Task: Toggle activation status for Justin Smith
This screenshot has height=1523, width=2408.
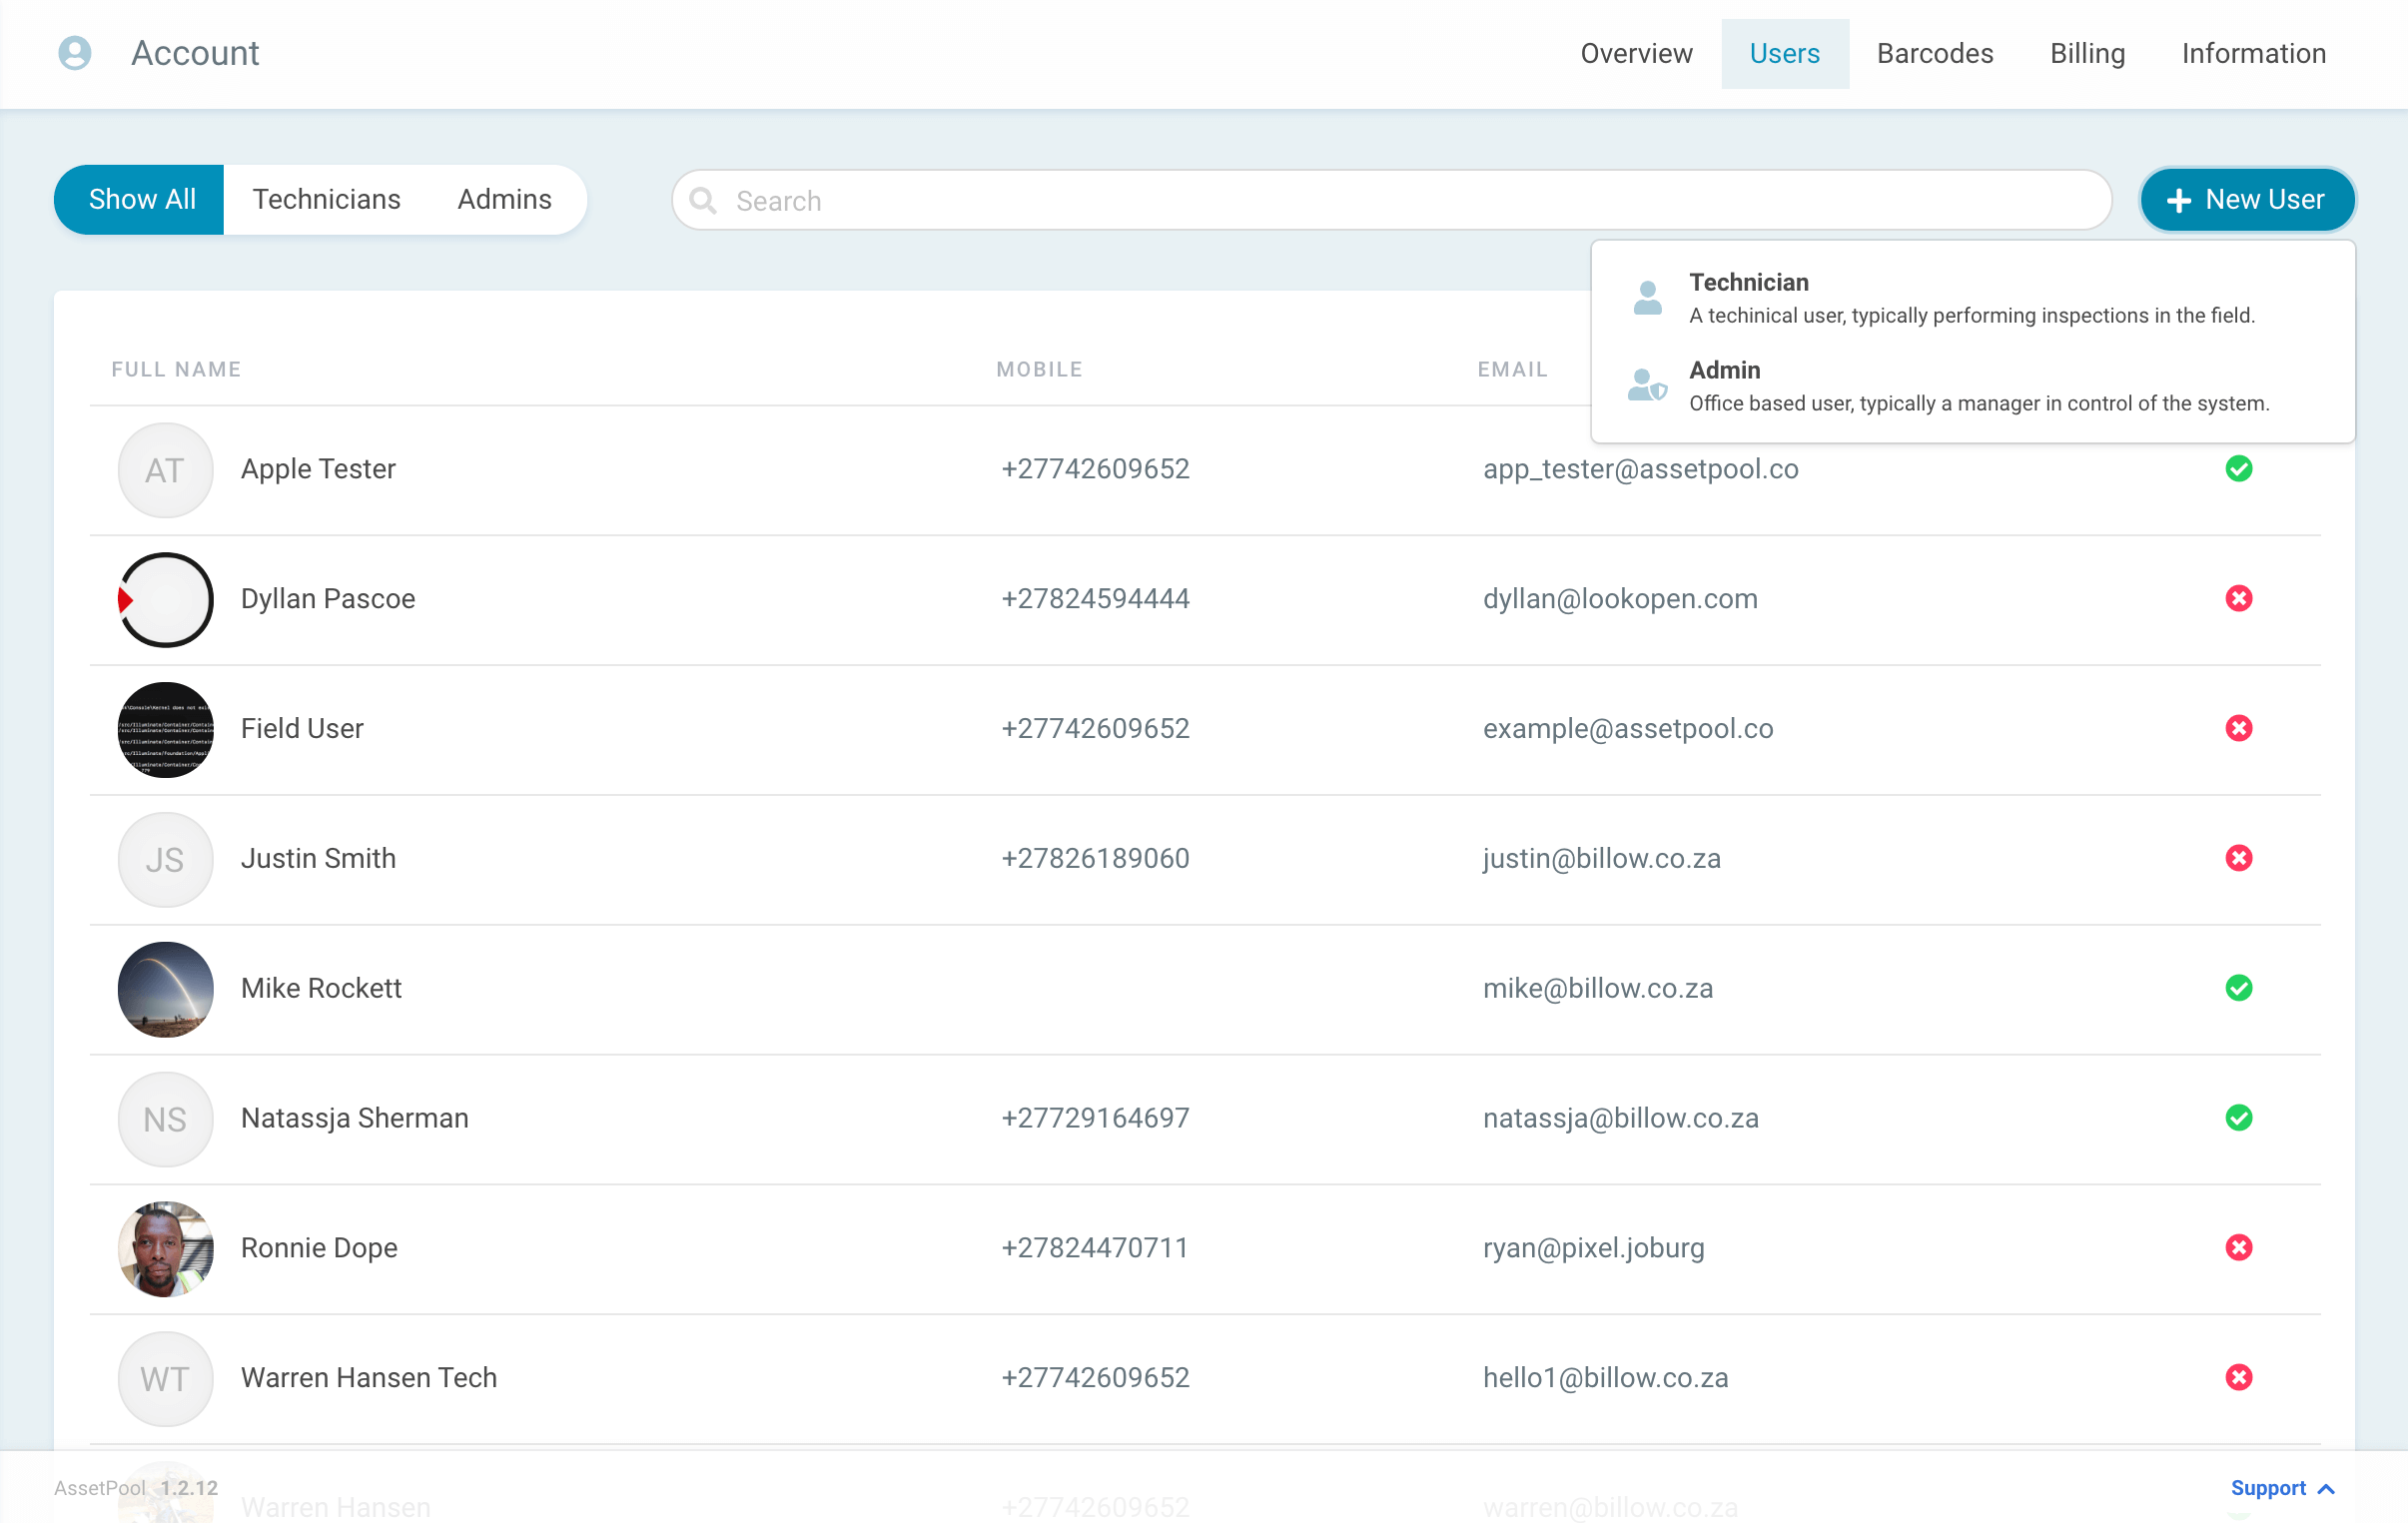Action: tap(2239, 858)
